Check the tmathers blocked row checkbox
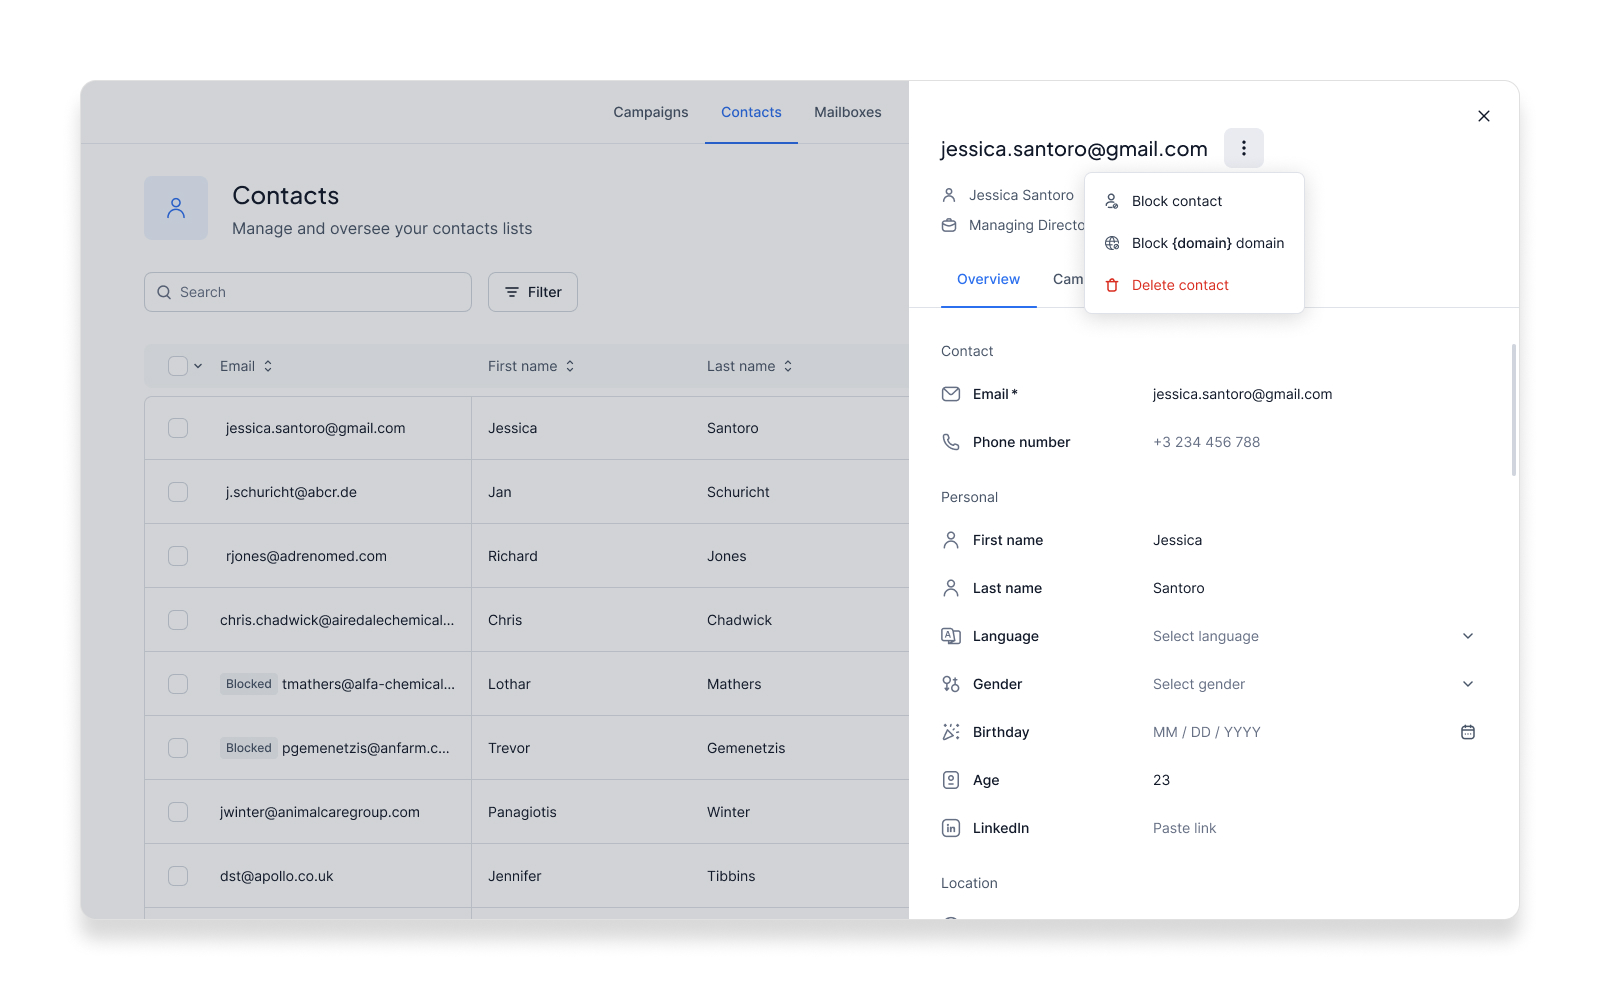The height and width of the screenshot is (1000, 1600). coord(178,684)
